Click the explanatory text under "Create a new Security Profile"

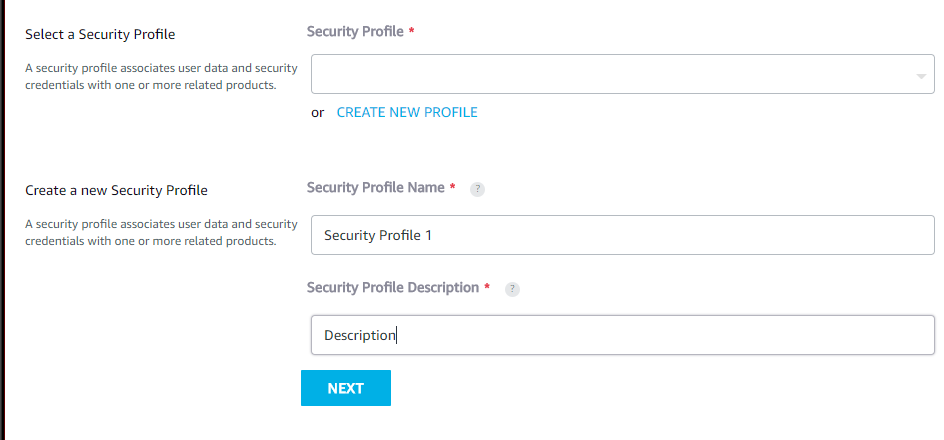tap(161, 232)
